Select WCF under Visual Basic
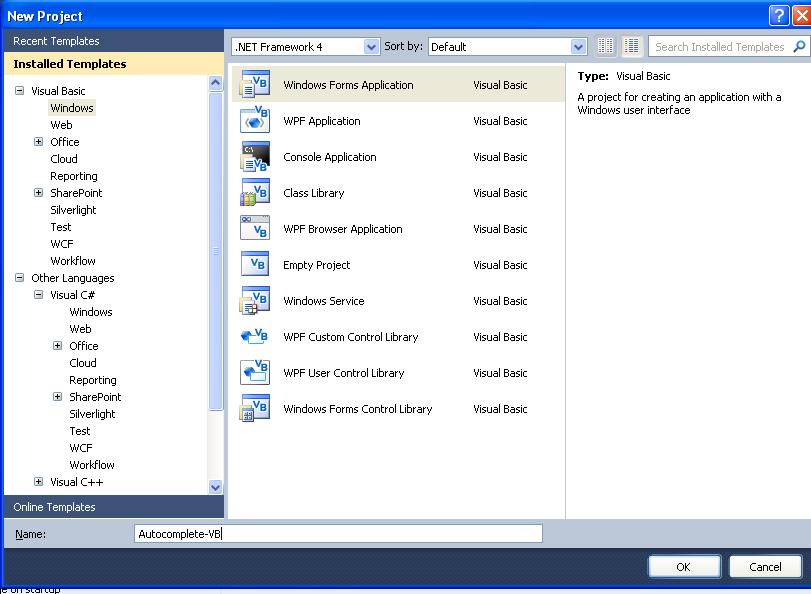 click(62, 244)
